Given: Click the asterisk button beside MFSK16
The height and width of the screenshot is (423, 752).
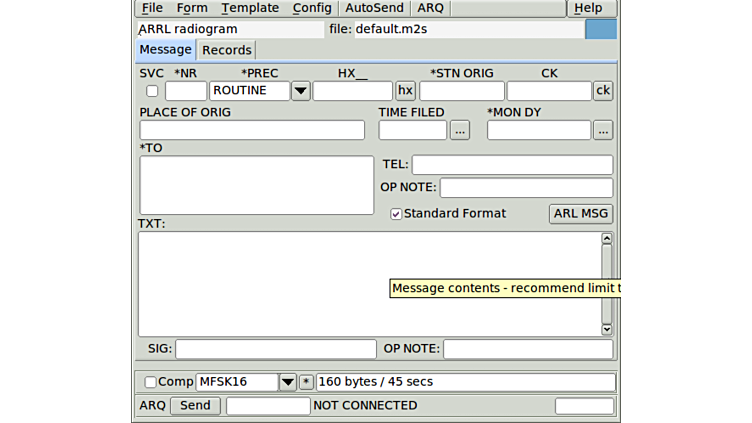Looking at the screenshot, I should [306, 382].
